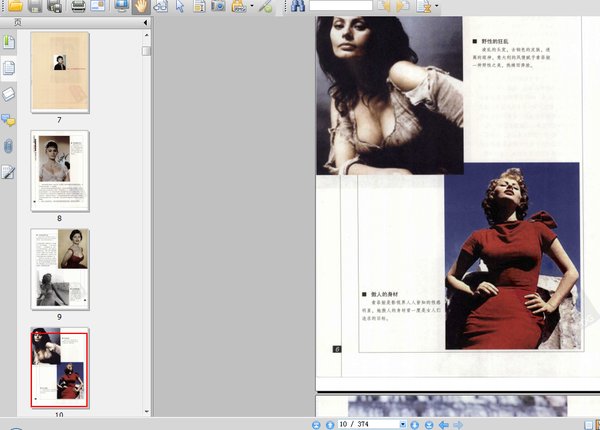Open the Attachments paperclip panel

pyautogui.click(x=9, y=146)
